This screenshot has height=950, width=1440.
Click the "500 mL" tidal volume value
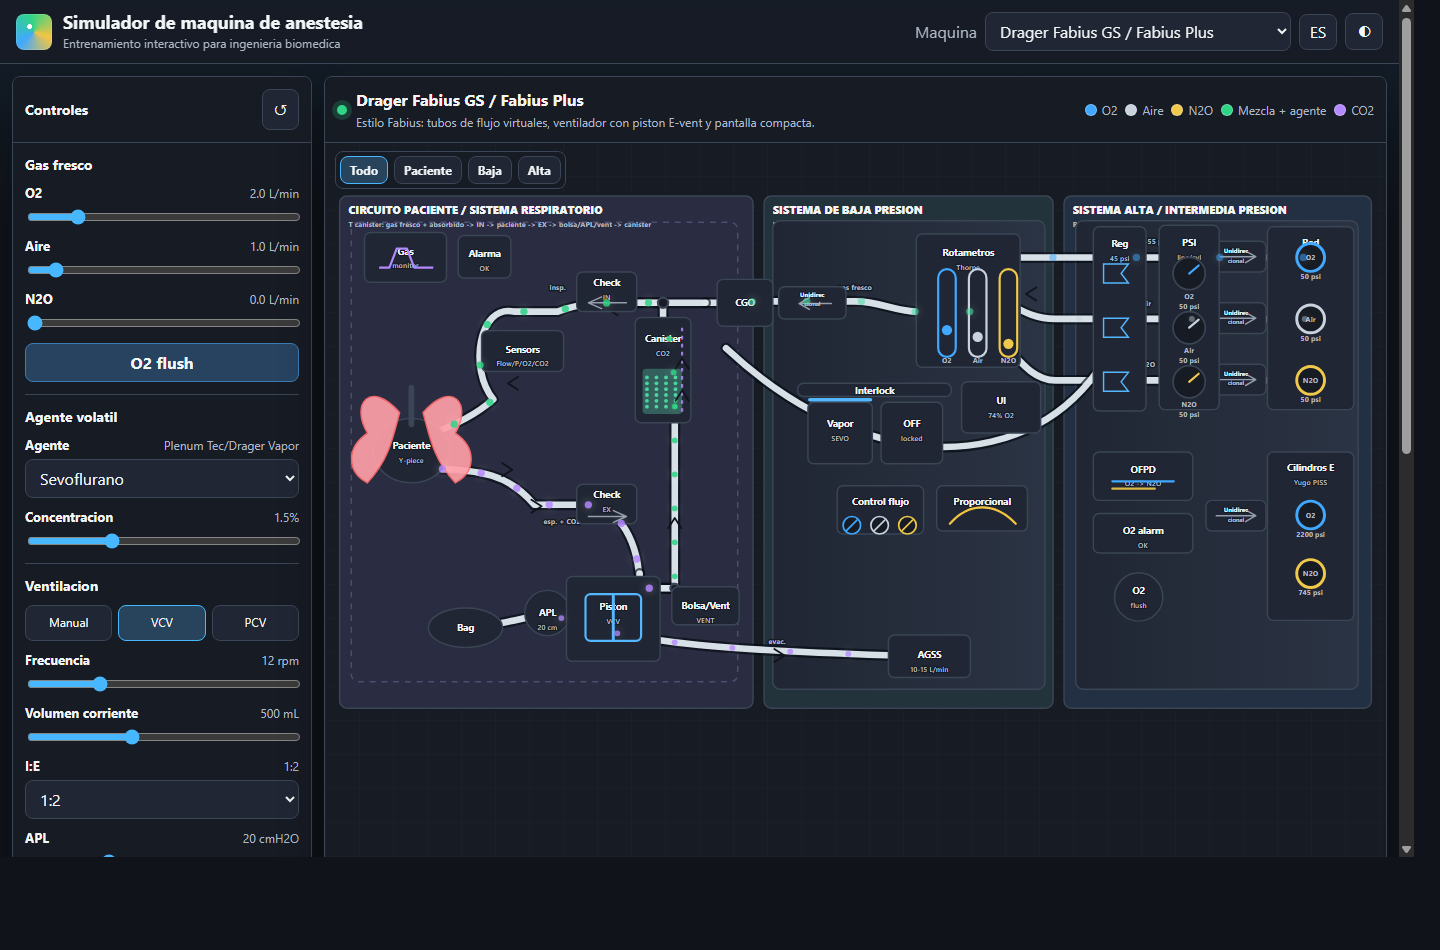[x=279, y=714]
